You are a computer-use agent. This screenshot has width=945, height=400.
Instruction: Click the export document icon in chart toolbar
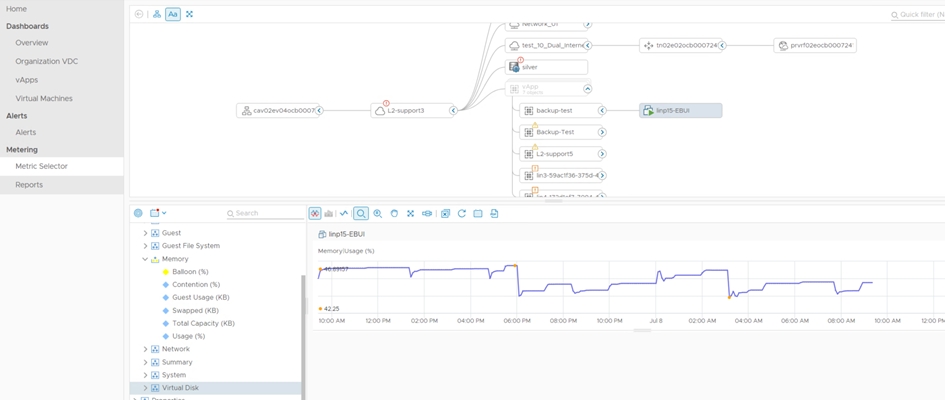click(x=495, y=213)
